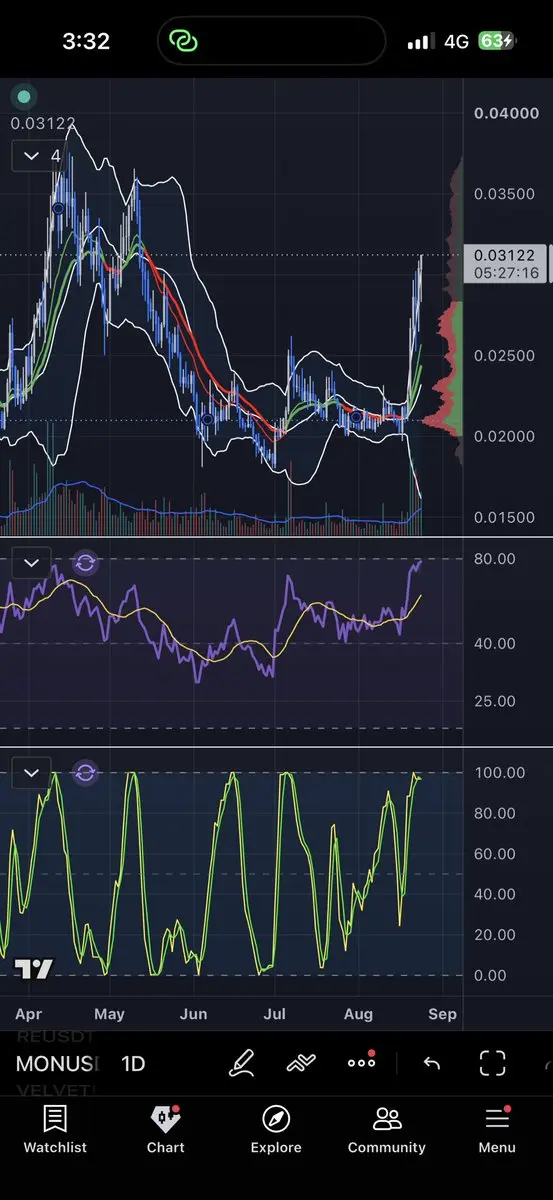
Task: Tap the Aug label on time axis
Action: pos(358,1014)
